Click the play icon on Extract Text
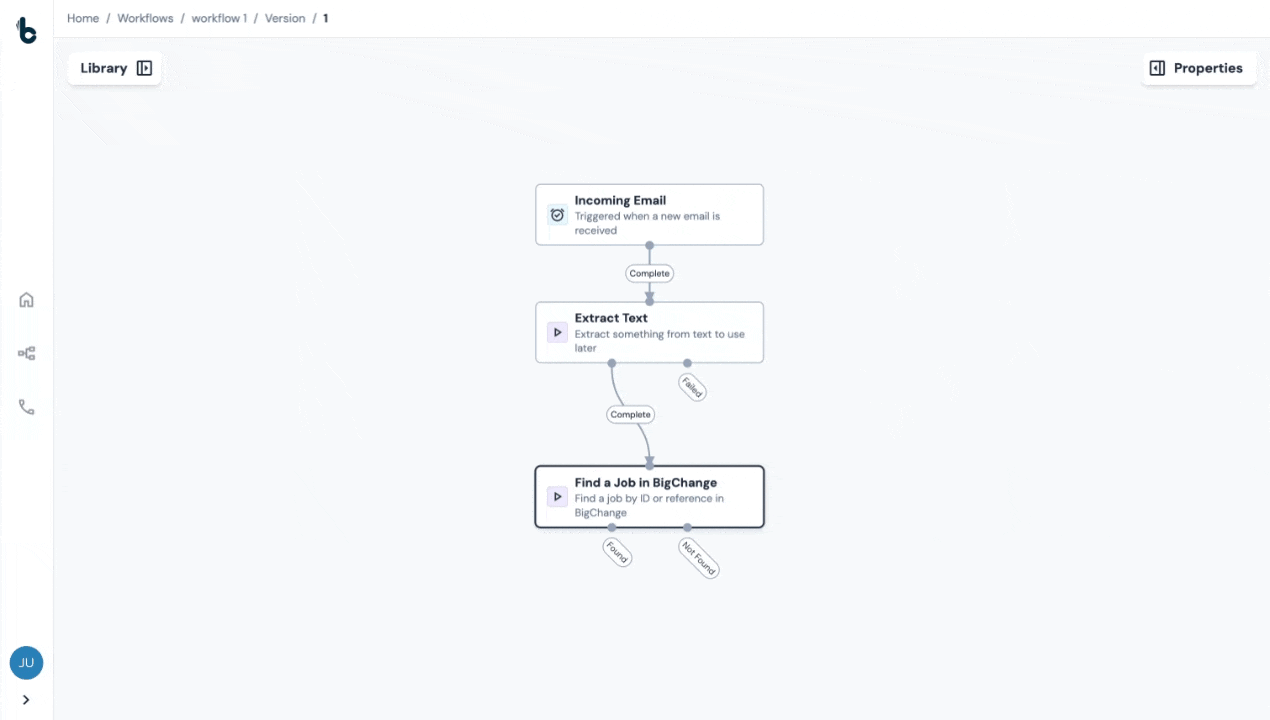 [557, 333]
